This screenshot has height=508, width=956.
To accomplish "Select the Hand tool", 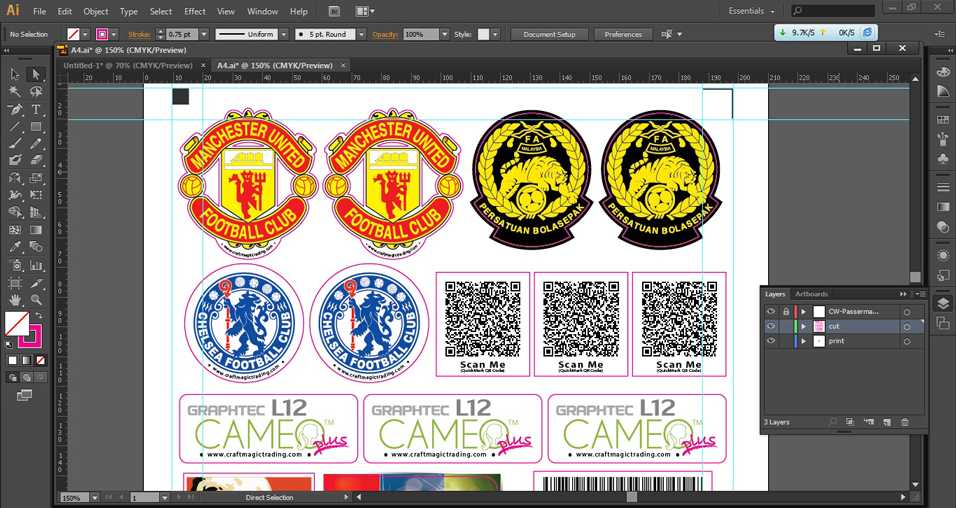I will 15,300.
